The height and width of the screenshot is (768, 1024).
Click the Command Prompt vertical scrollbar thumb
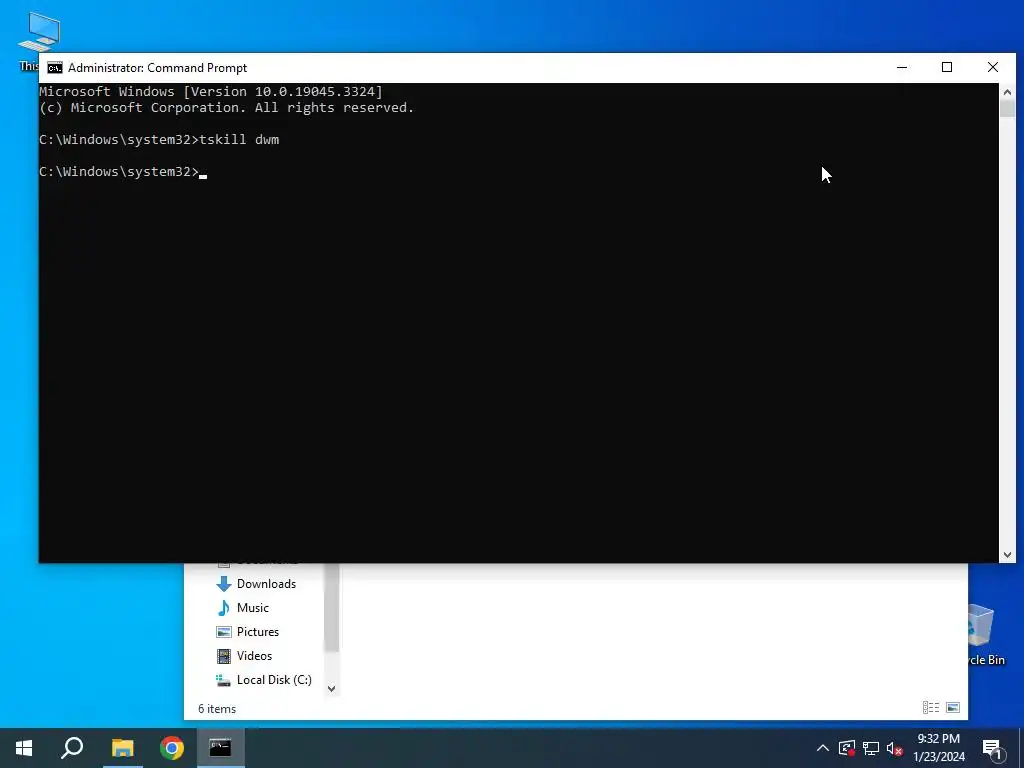click(1007, 109)
